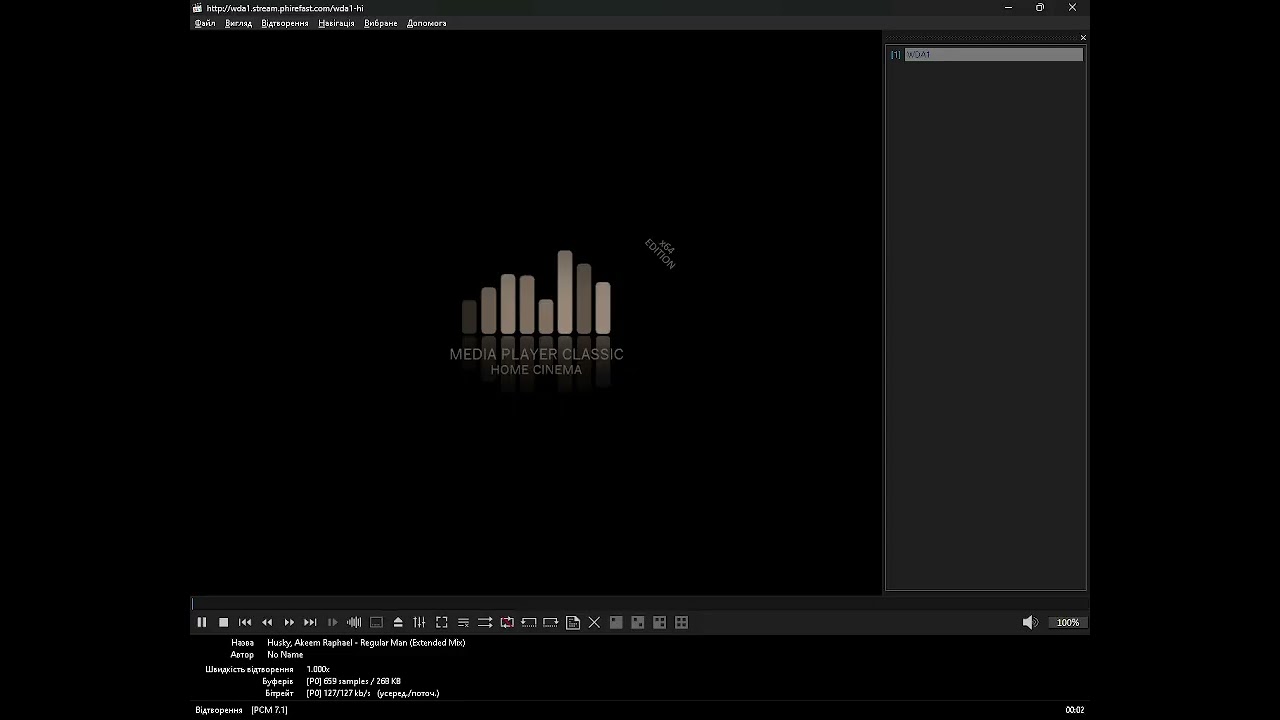This screenshot has height=720, width=1280.
Task: Open the Навігація menu
Action: click(336, 23)
